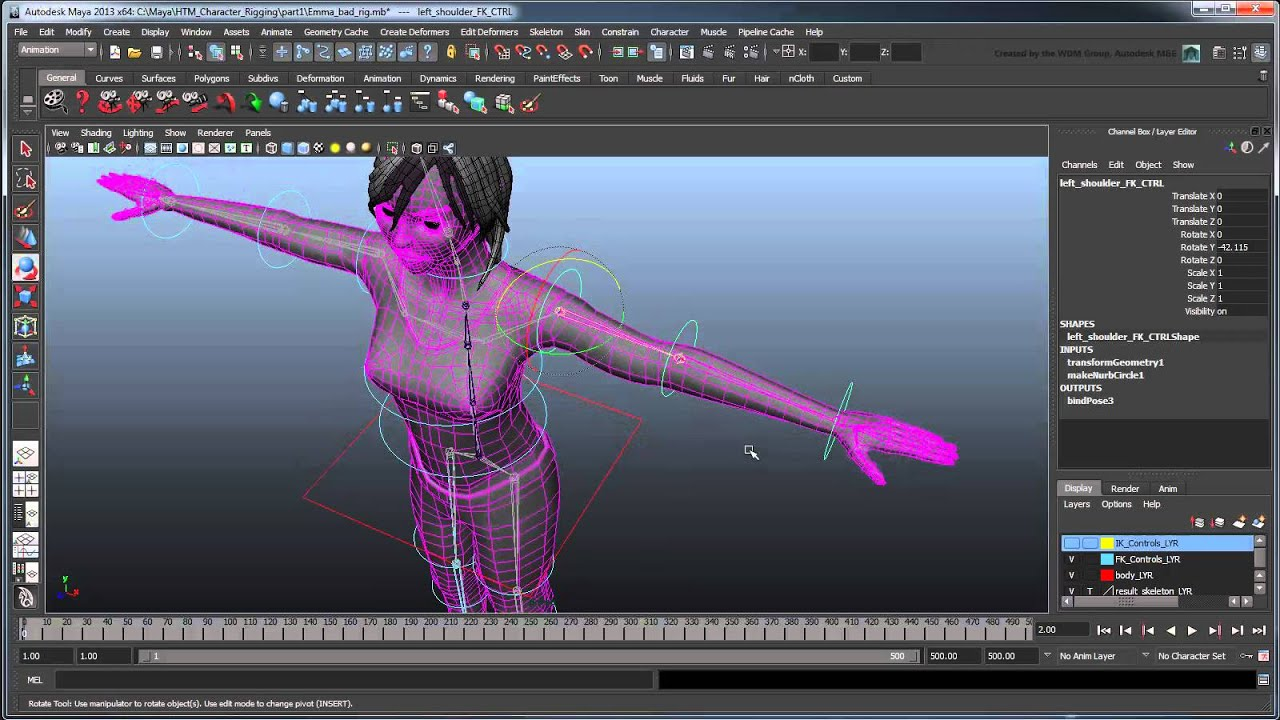Enable wireframe on shaded viewport icon
This screenshot has width=1280, height=720.
(x=303, y=148)
